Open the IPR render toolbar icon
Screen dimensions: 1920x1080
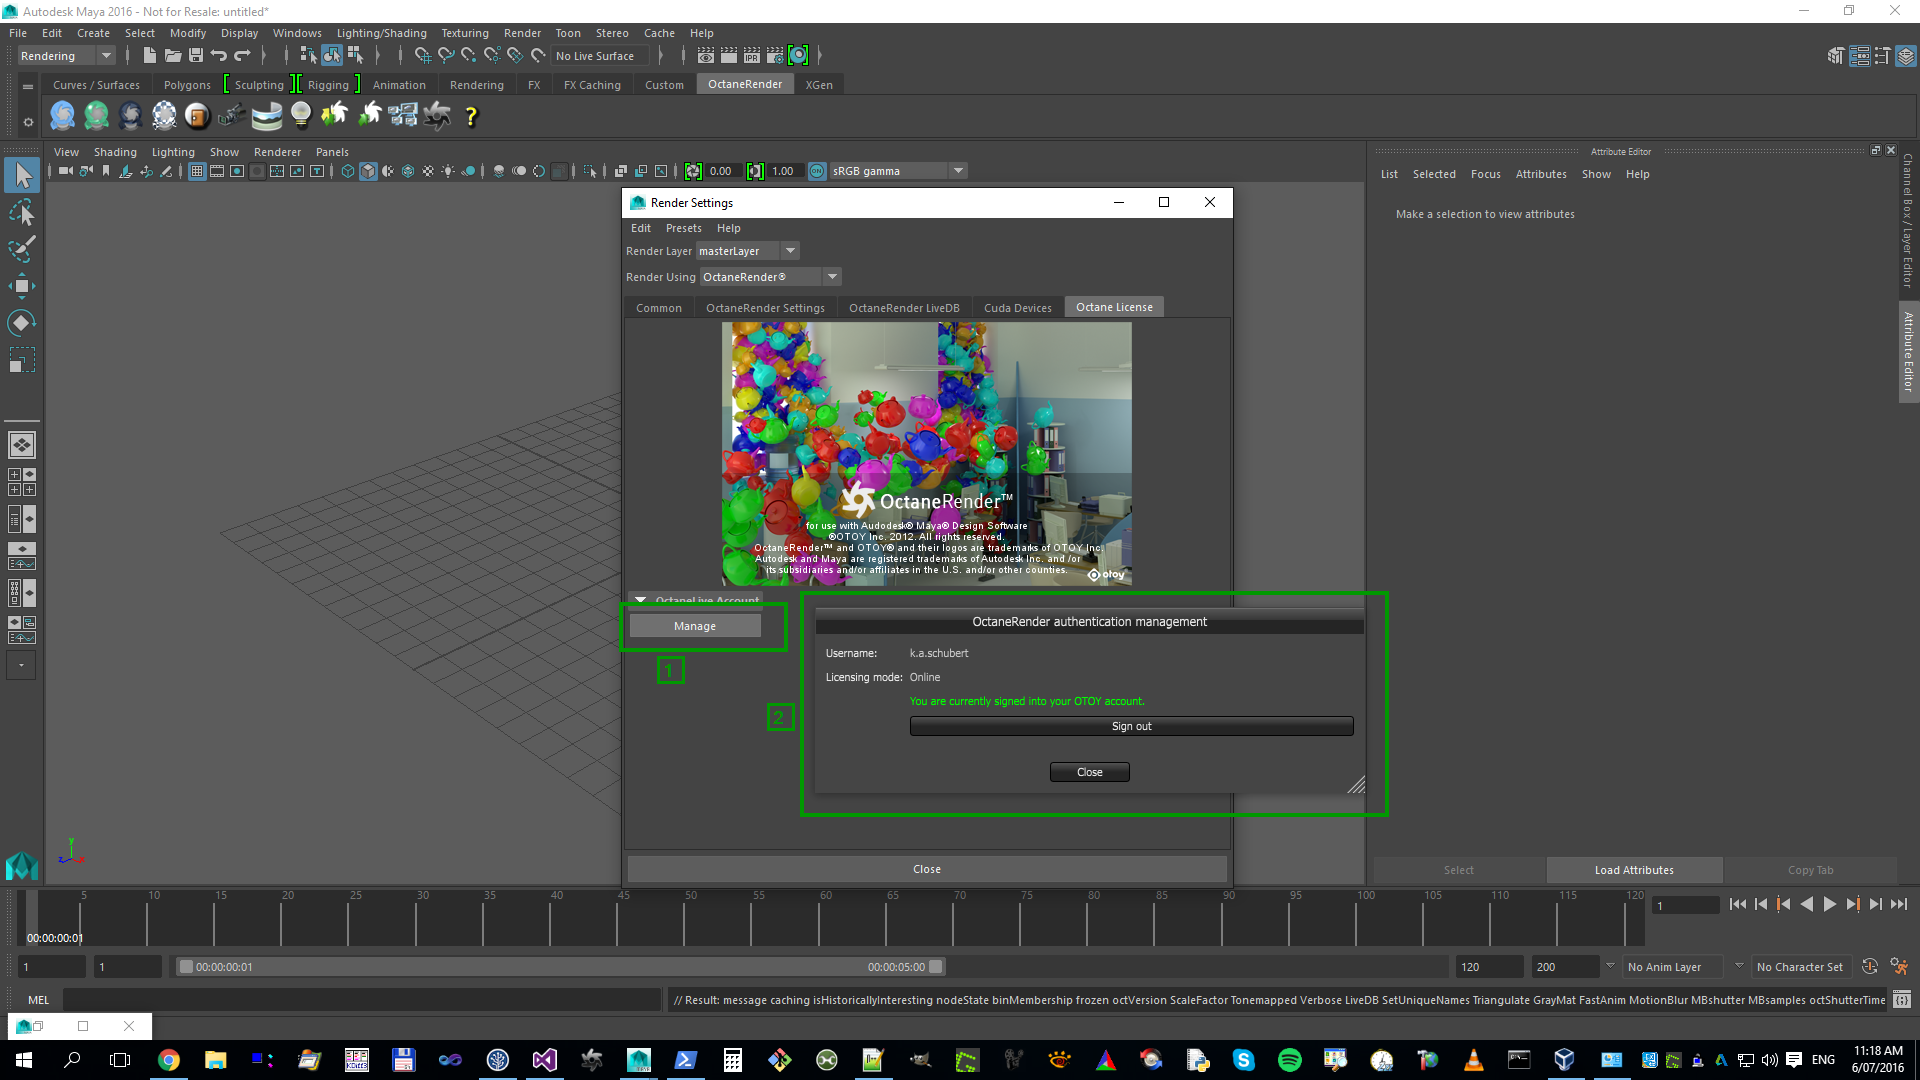[752, 56]
